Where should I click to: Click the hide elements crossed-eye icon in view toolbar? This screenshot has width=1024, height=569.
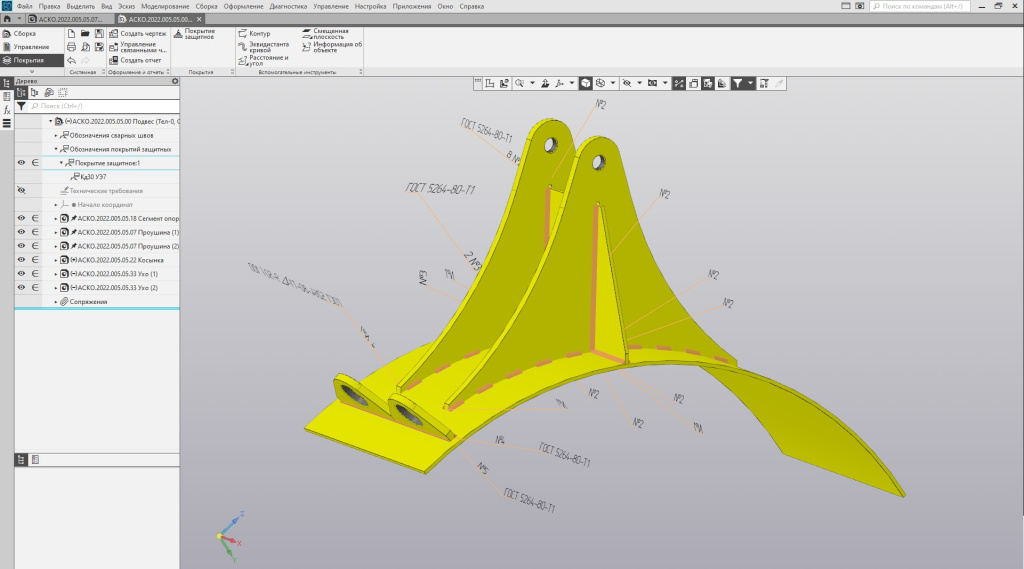tap(627, 84)
